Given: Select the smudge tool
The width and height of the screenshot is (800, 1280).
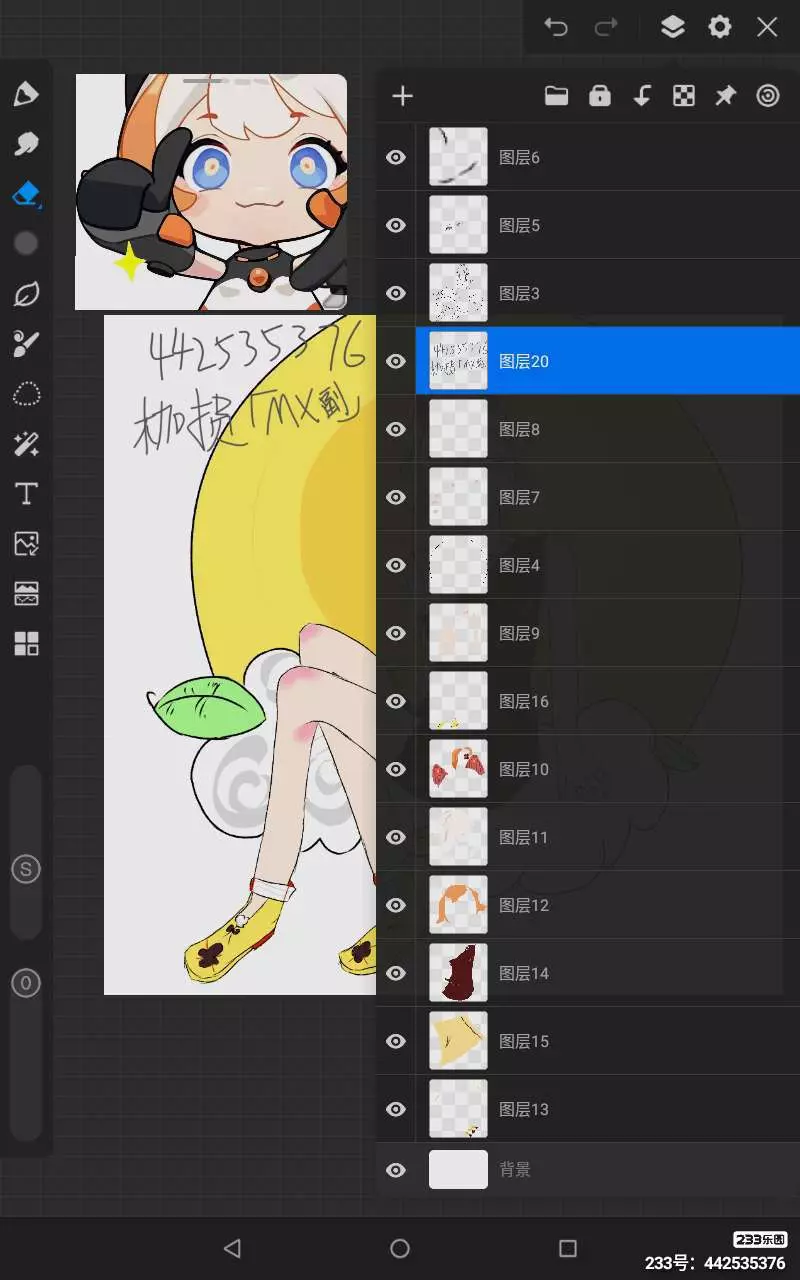Looking at the screenshot, I should [26, 143].
